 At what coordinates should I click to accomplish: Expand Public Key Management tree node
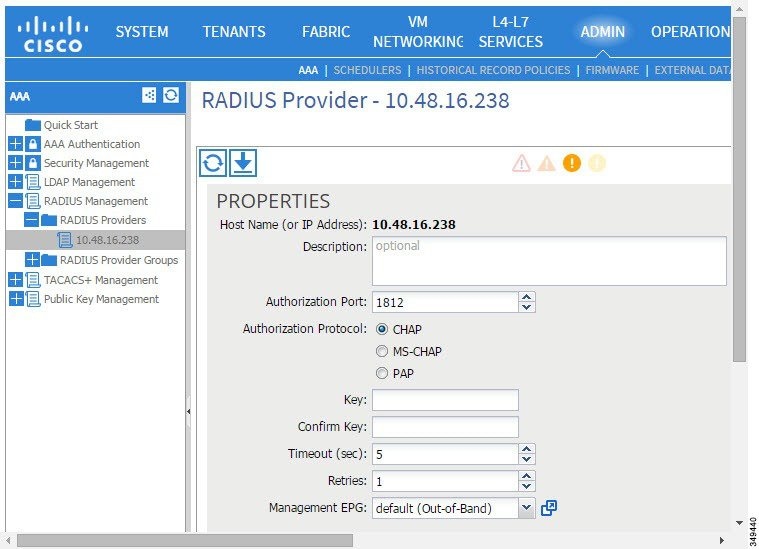click(16, 299)
